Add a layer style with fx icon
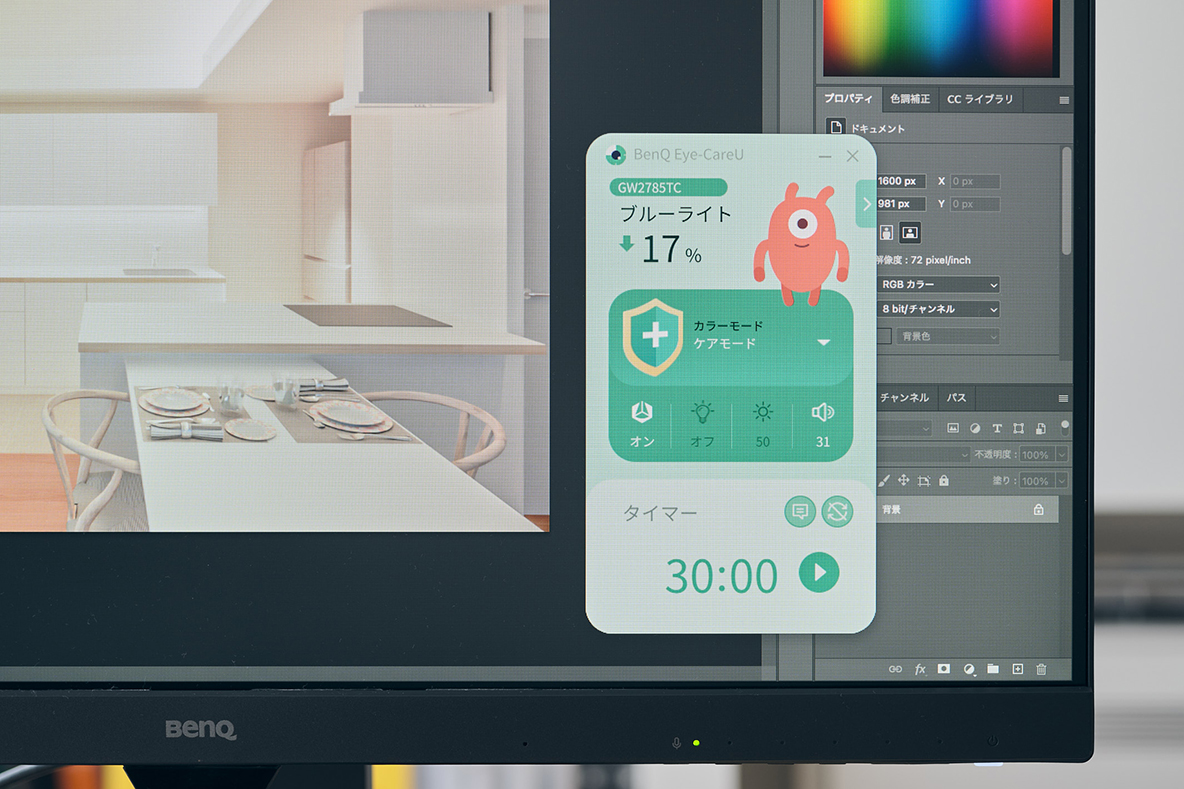 [x=920, y=669]
